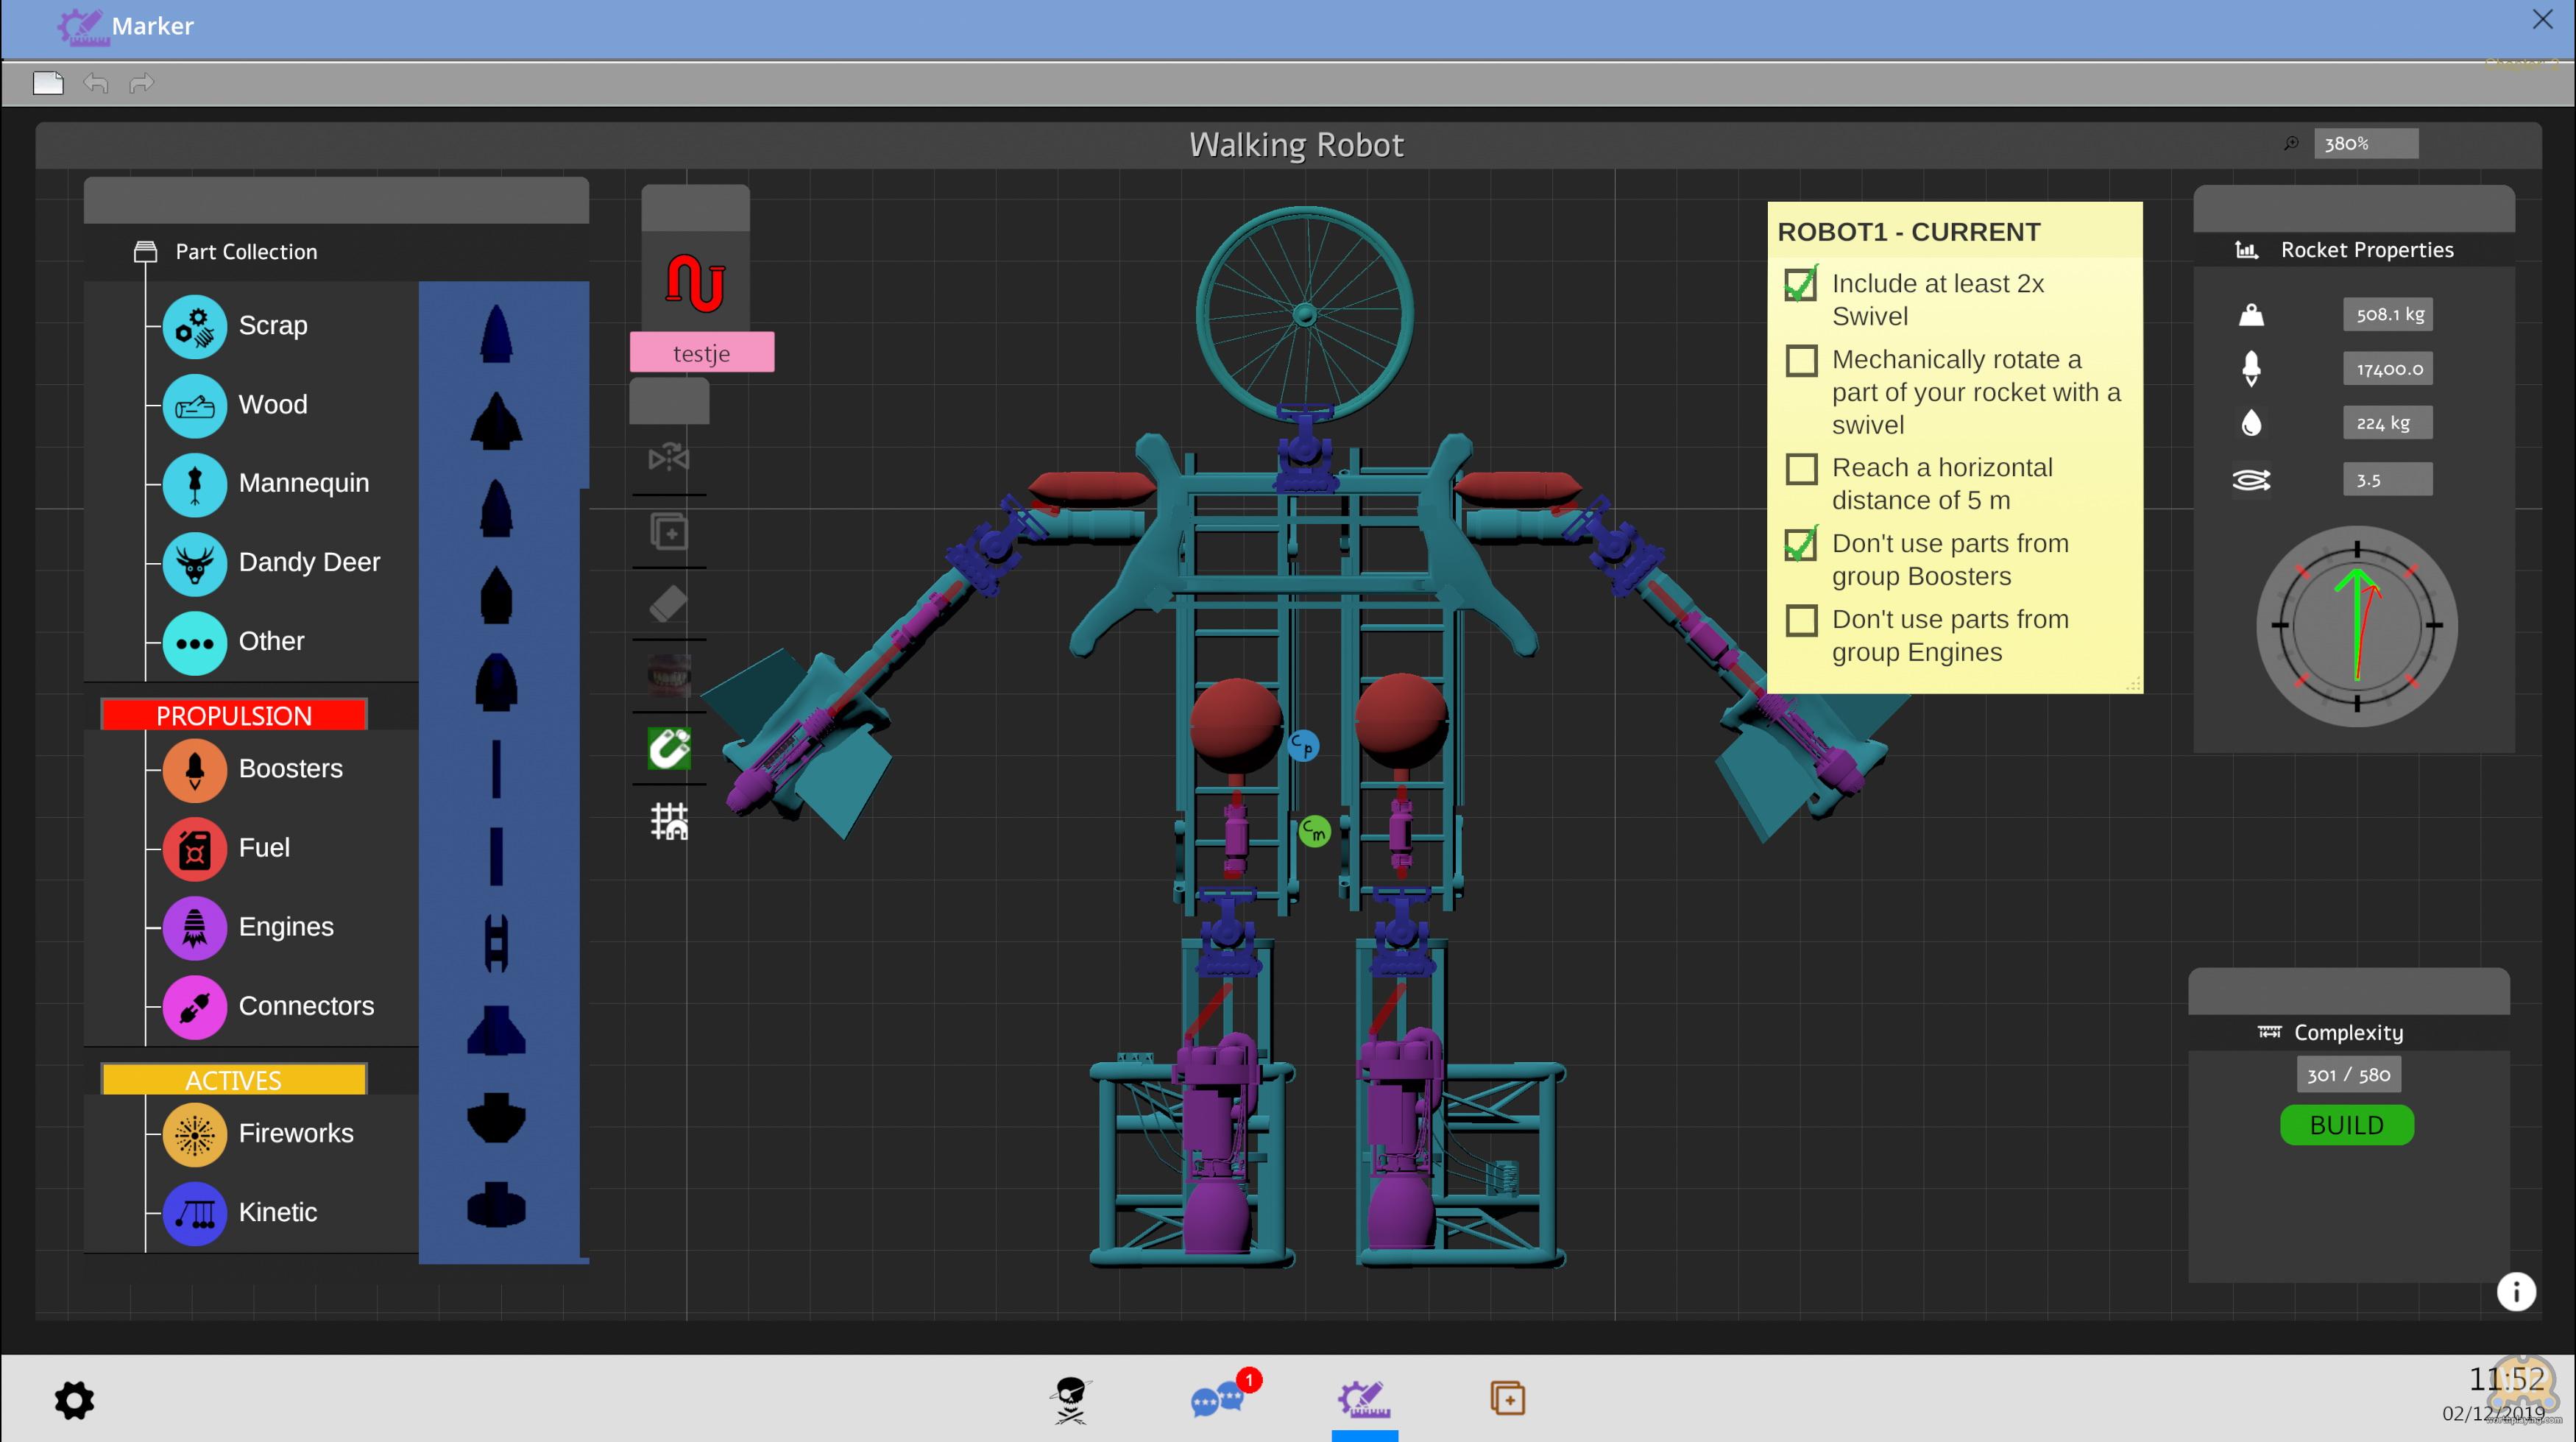Click the mirror/flip tool icon

[x=669, y=459]
